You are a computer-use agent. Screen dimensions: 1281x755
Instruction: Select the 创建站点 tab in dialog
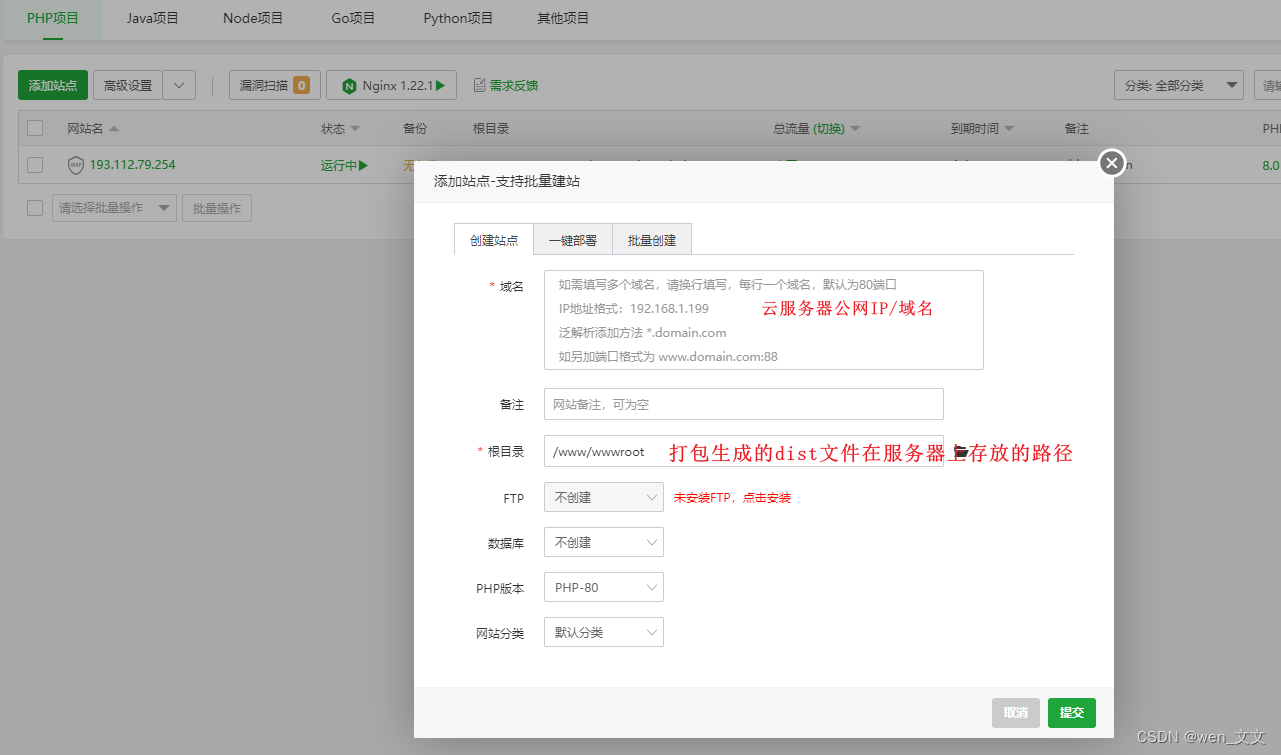[494, 240]
